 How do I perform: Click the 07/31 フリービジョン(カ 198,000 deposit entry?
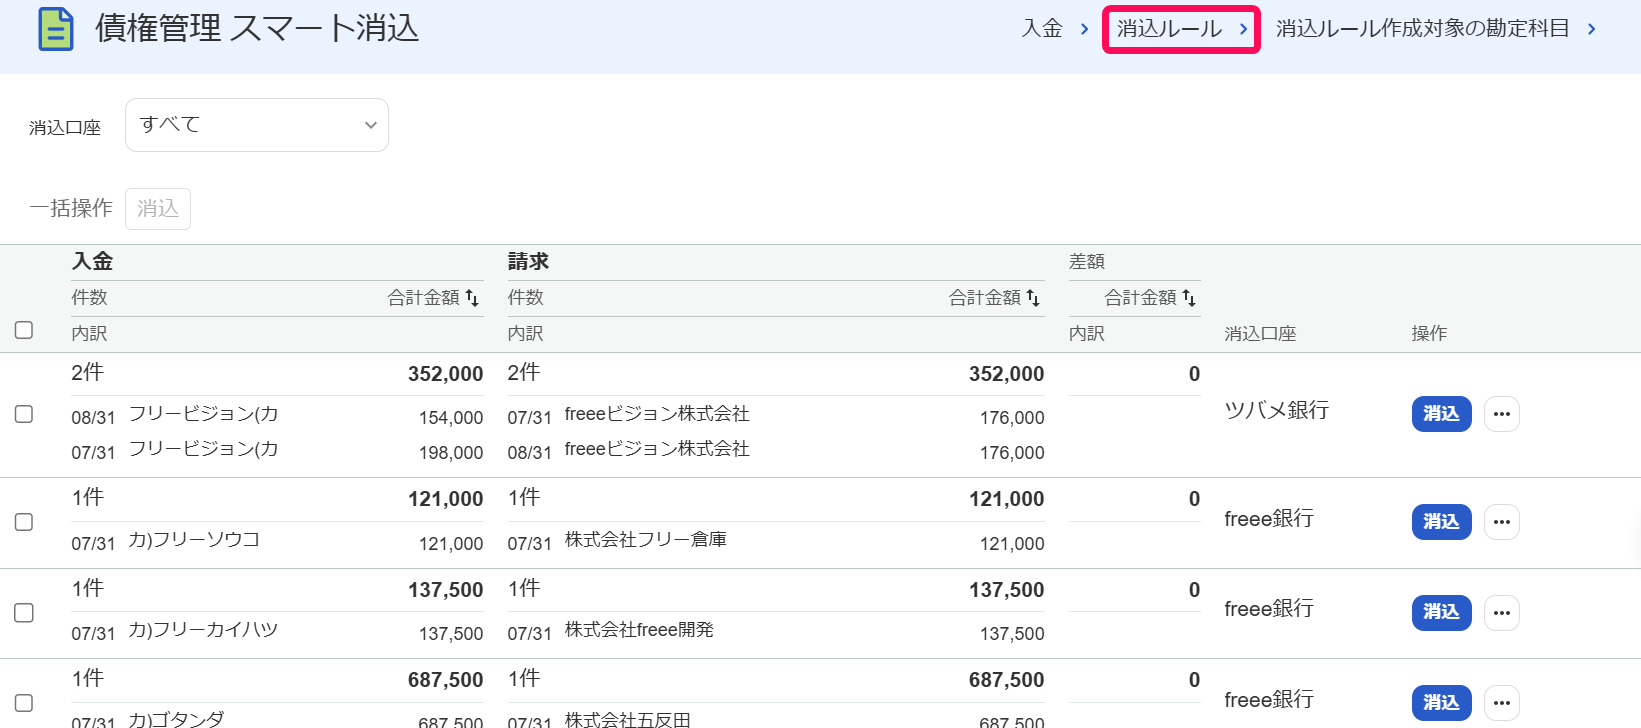click(x=277, y=451)
